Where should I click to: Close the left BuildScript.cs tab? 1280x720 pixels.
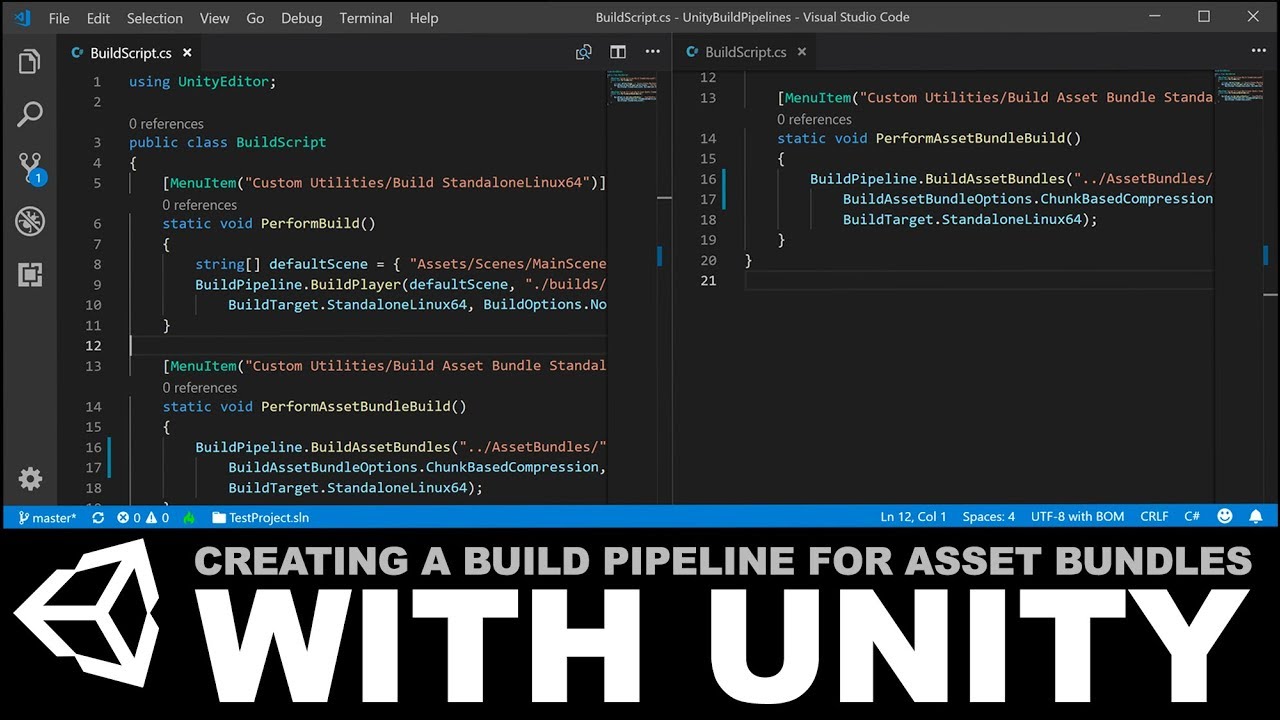(x=187, y=53)
